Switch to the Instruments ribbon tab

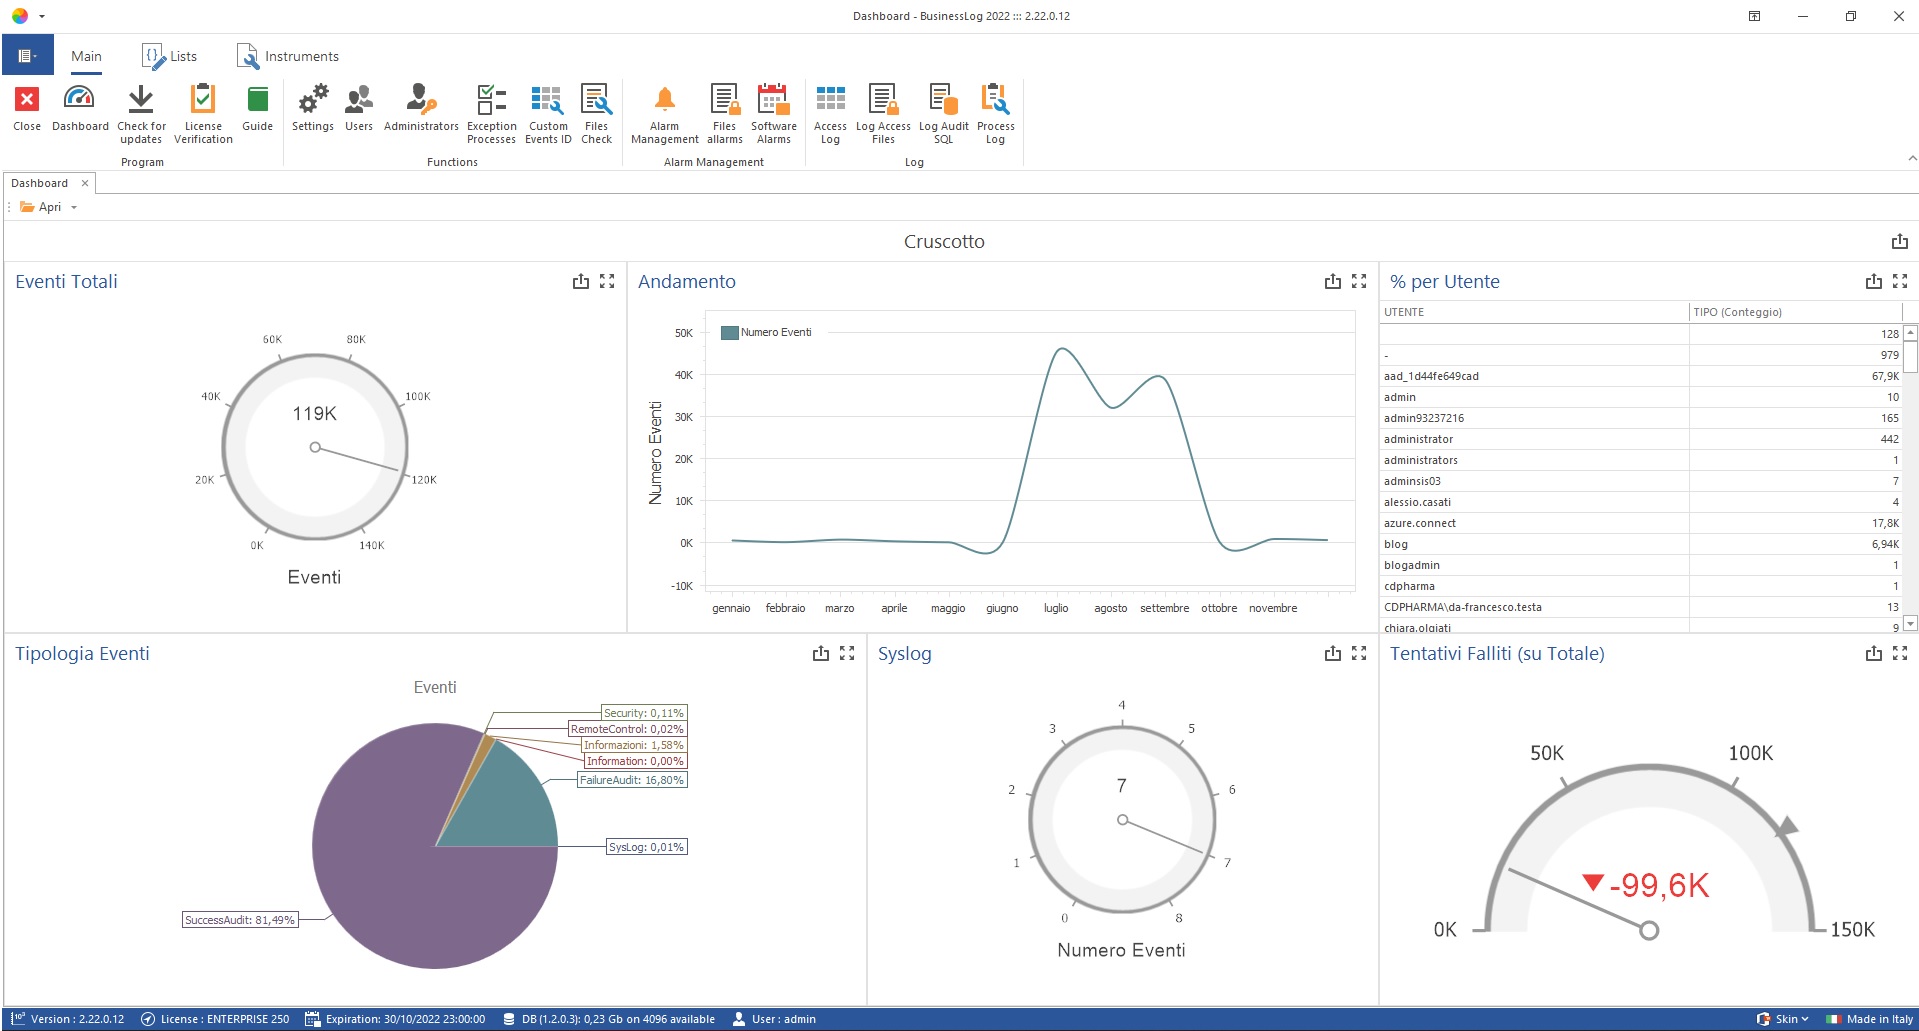point(288,57)
